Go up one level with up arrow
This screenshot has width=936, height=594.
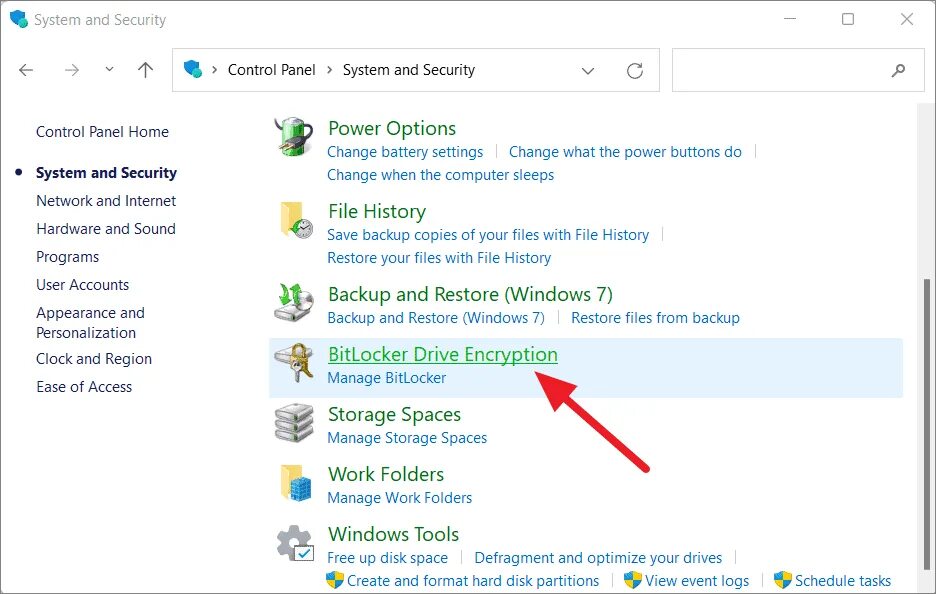145,70
